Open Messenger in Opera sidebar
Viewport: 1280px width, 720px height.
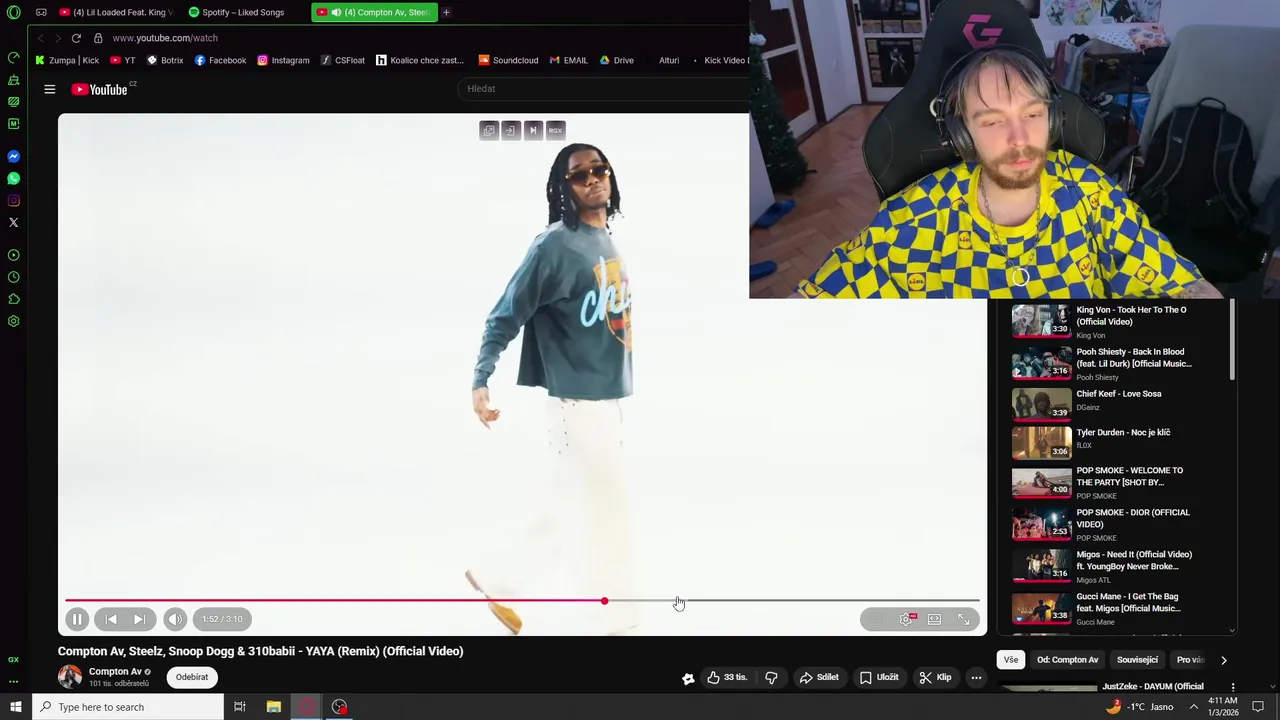pos(13,157)
